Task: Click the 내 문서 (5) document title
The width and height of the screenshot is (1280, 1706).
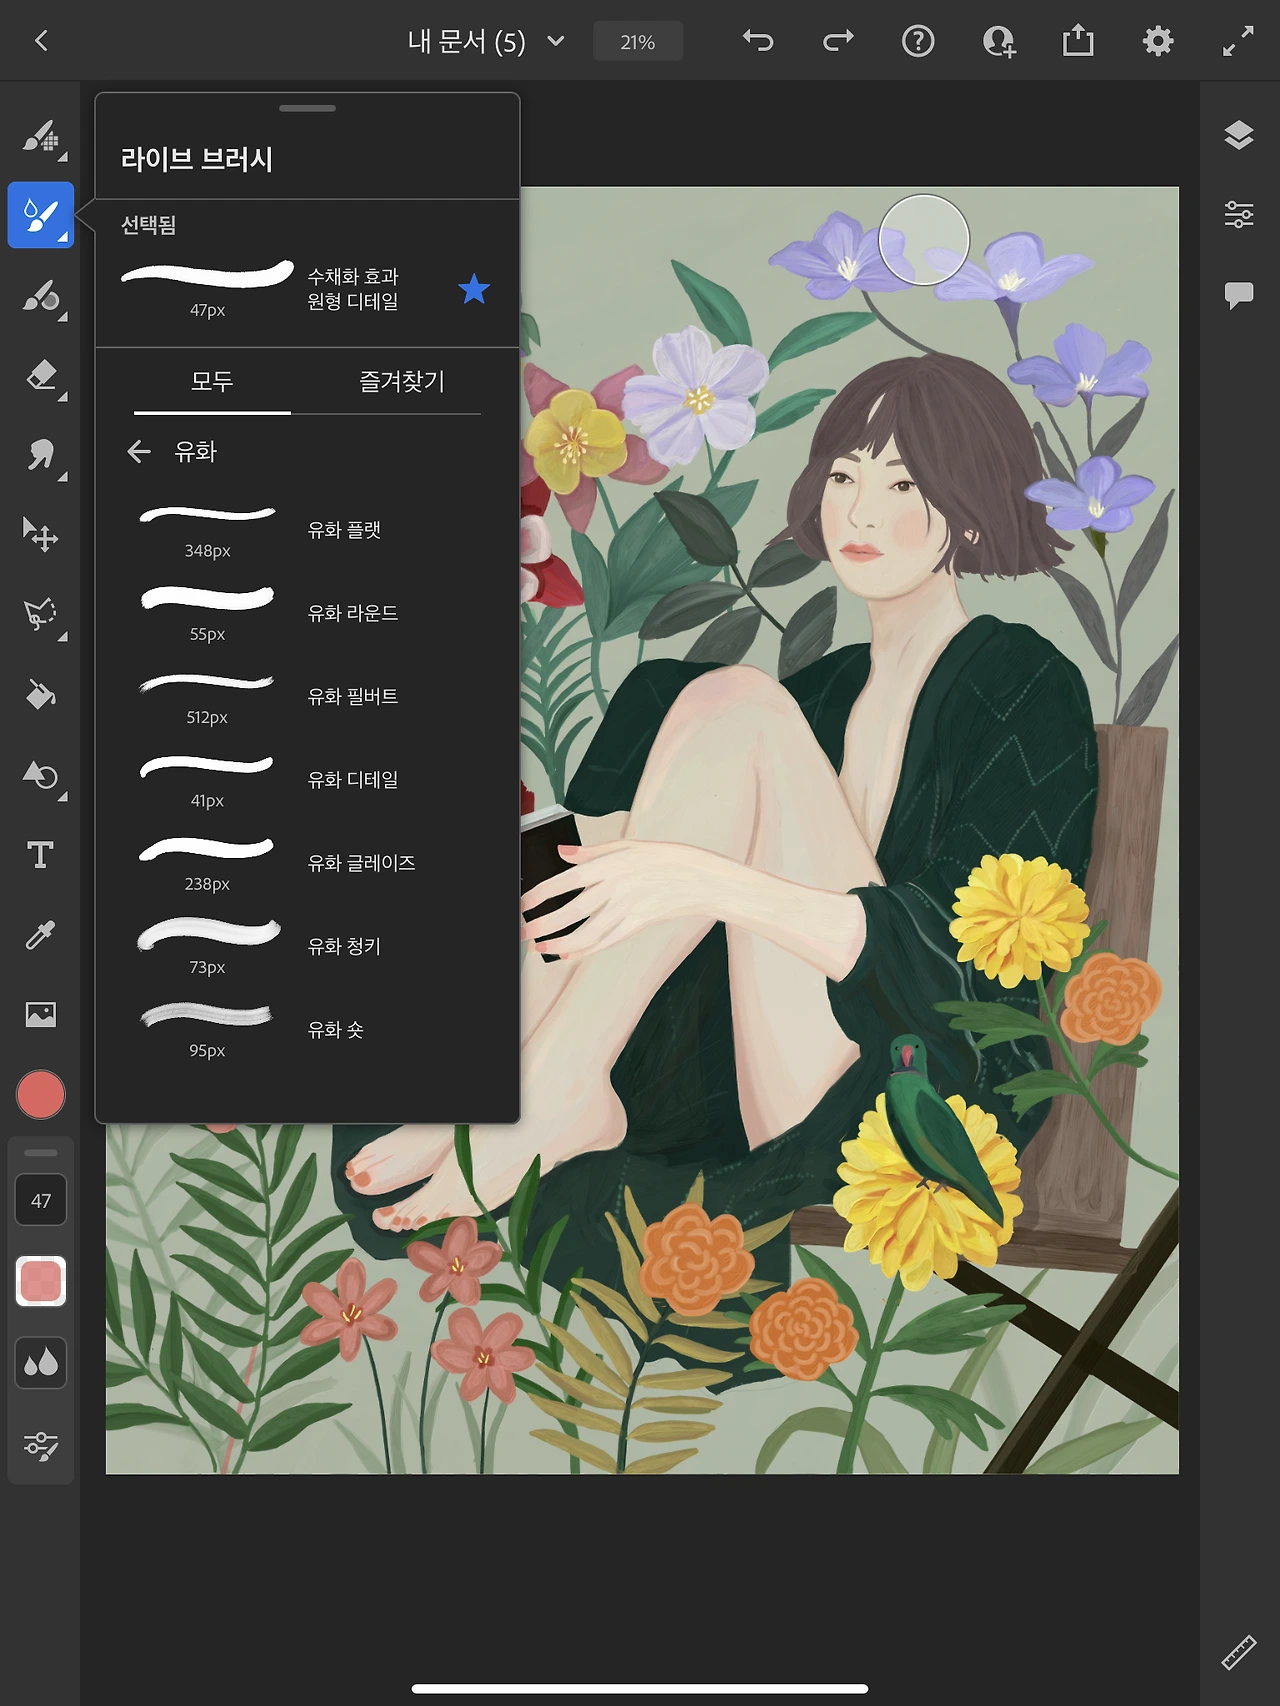Action: tap(467, 41)
